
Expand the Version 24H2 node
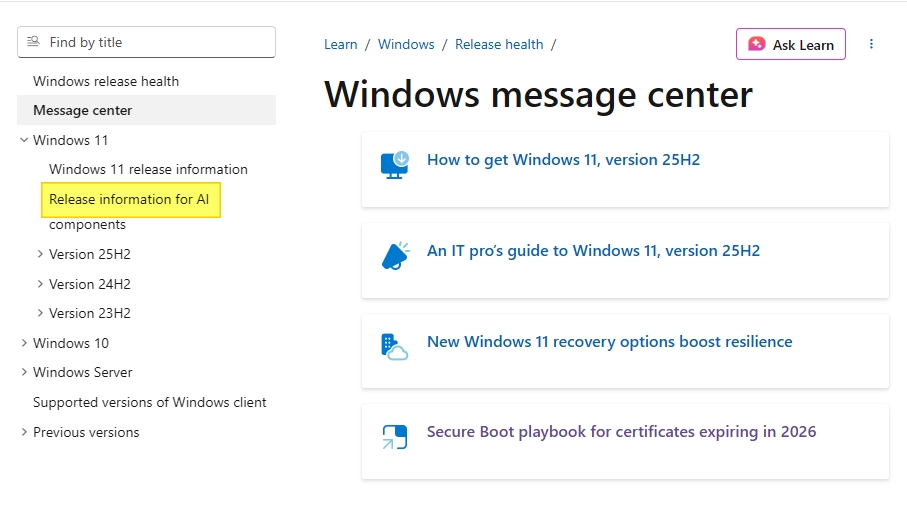pos(40,284)
